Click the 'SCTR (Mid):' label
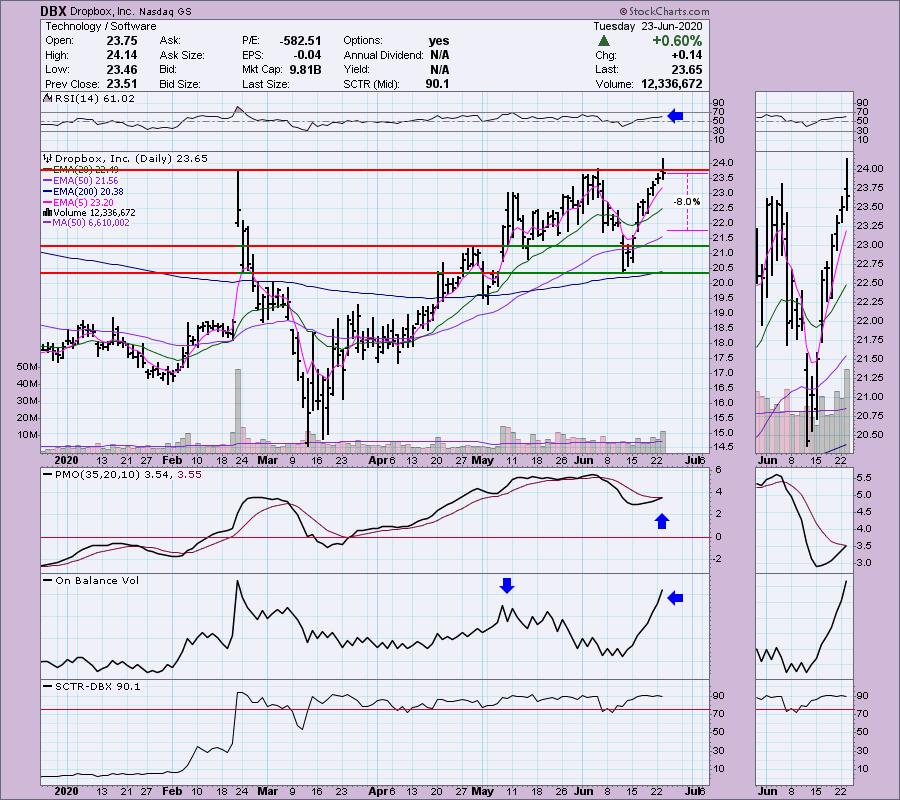This screenshot has width=900, height=800. (373, 84)
